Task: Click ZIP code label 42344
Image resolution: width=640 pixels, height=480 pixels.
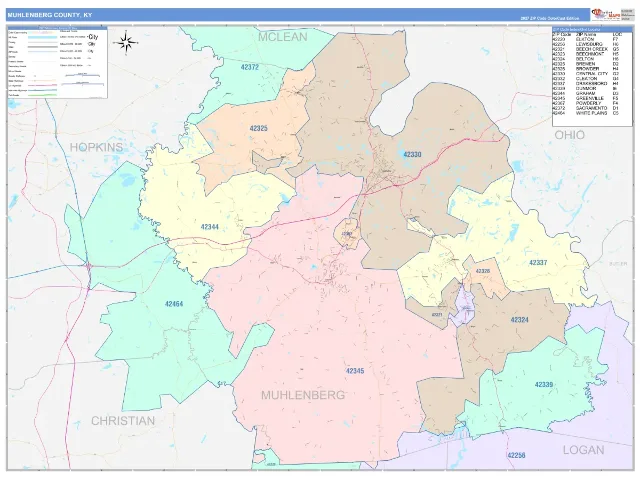Action: coord(209,227)
